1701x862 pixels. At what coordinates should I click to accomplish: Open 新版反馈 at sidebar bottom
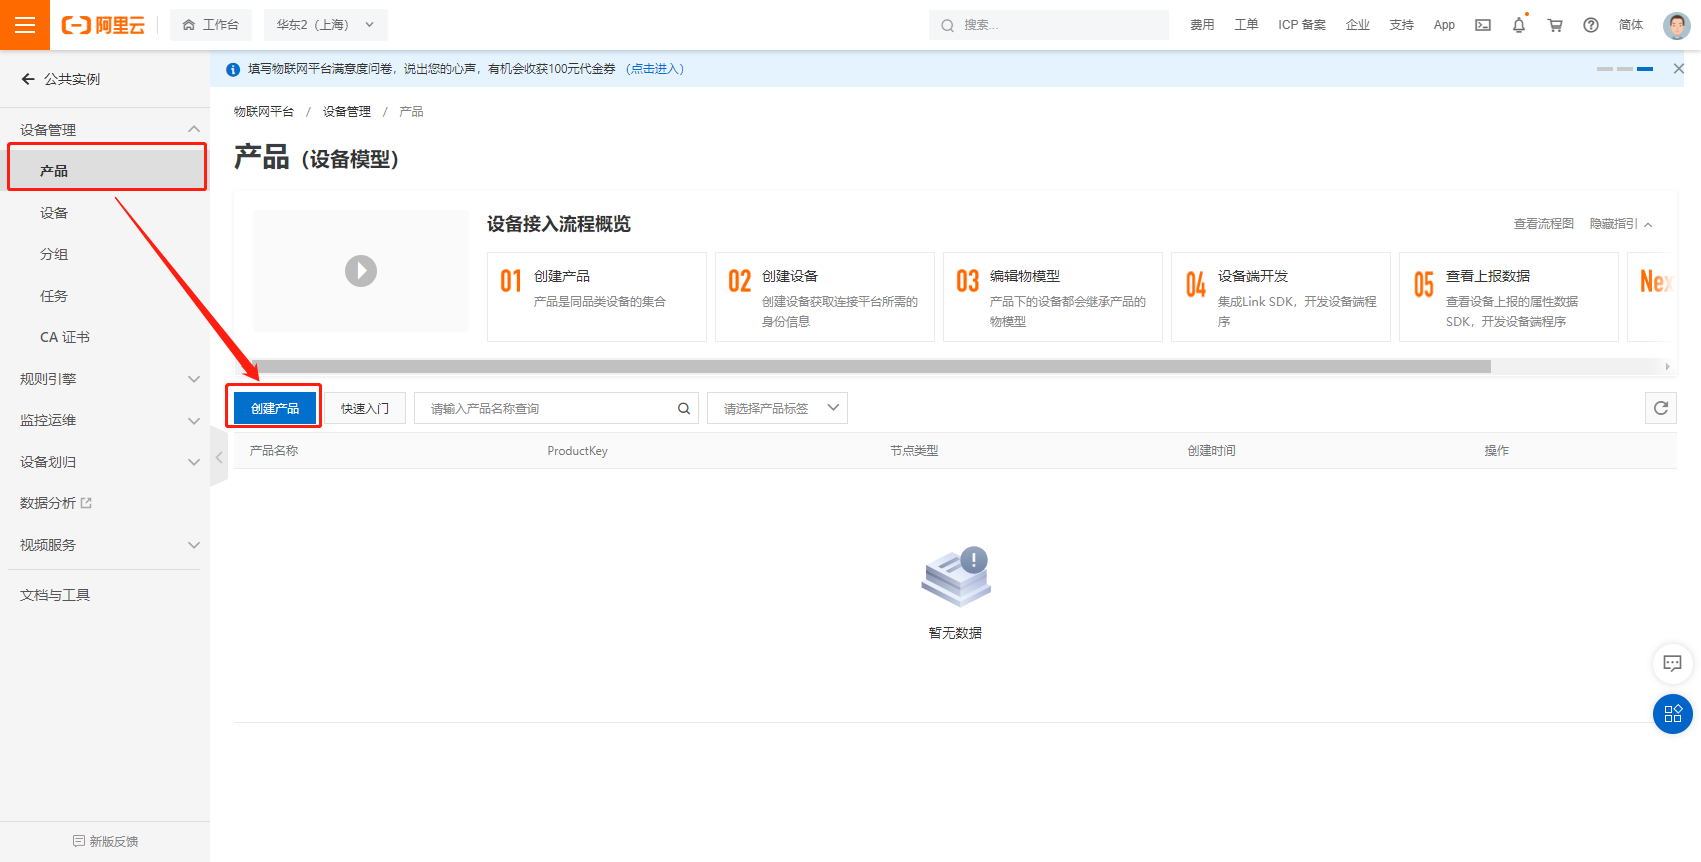click(x=105, y=841)
